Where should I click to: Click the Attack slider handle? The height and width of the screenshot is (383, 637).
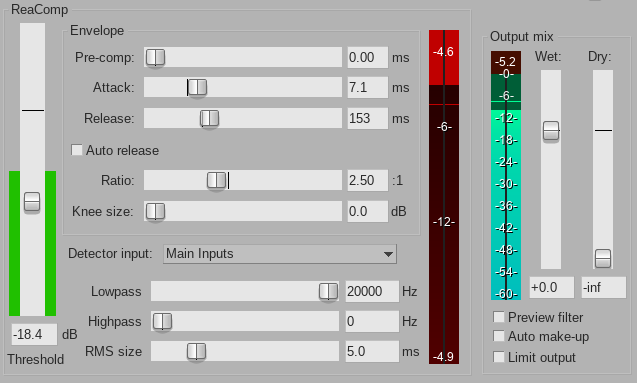(198, 87)
